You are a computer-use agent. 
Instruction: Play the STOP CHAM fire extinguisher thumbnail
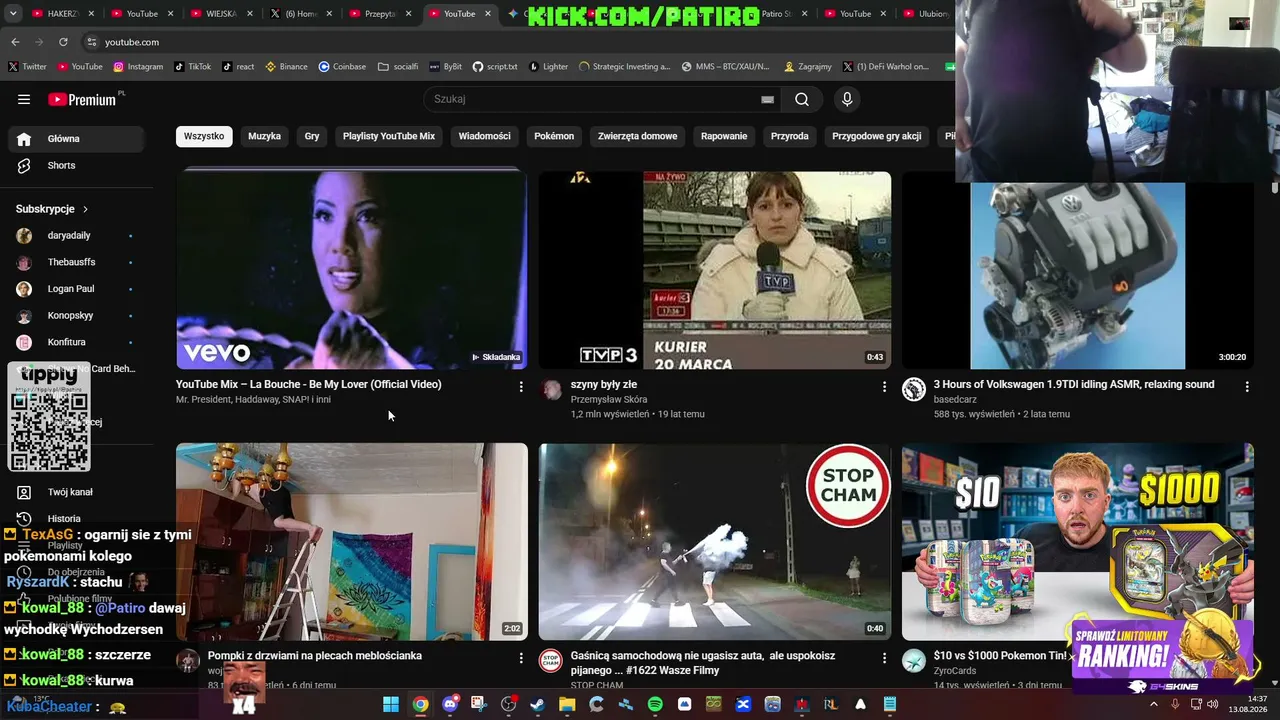(x=715, y=542)
